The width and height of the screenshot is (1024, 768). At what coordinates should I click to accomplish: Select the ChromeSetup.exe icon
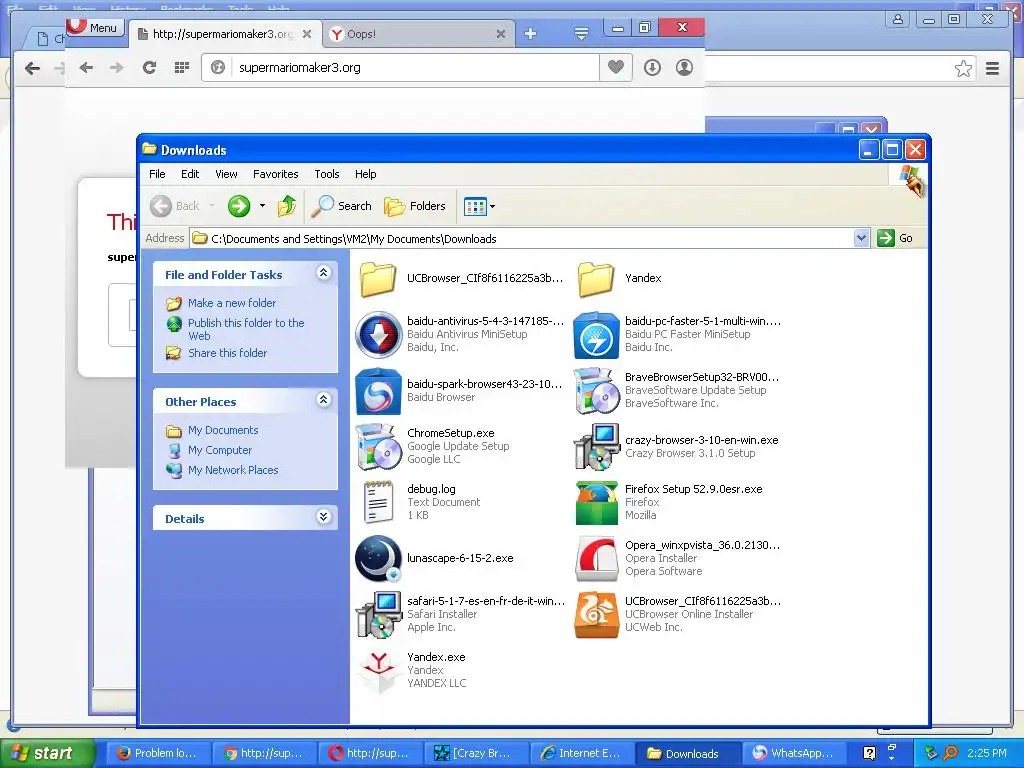coord(378,447)
